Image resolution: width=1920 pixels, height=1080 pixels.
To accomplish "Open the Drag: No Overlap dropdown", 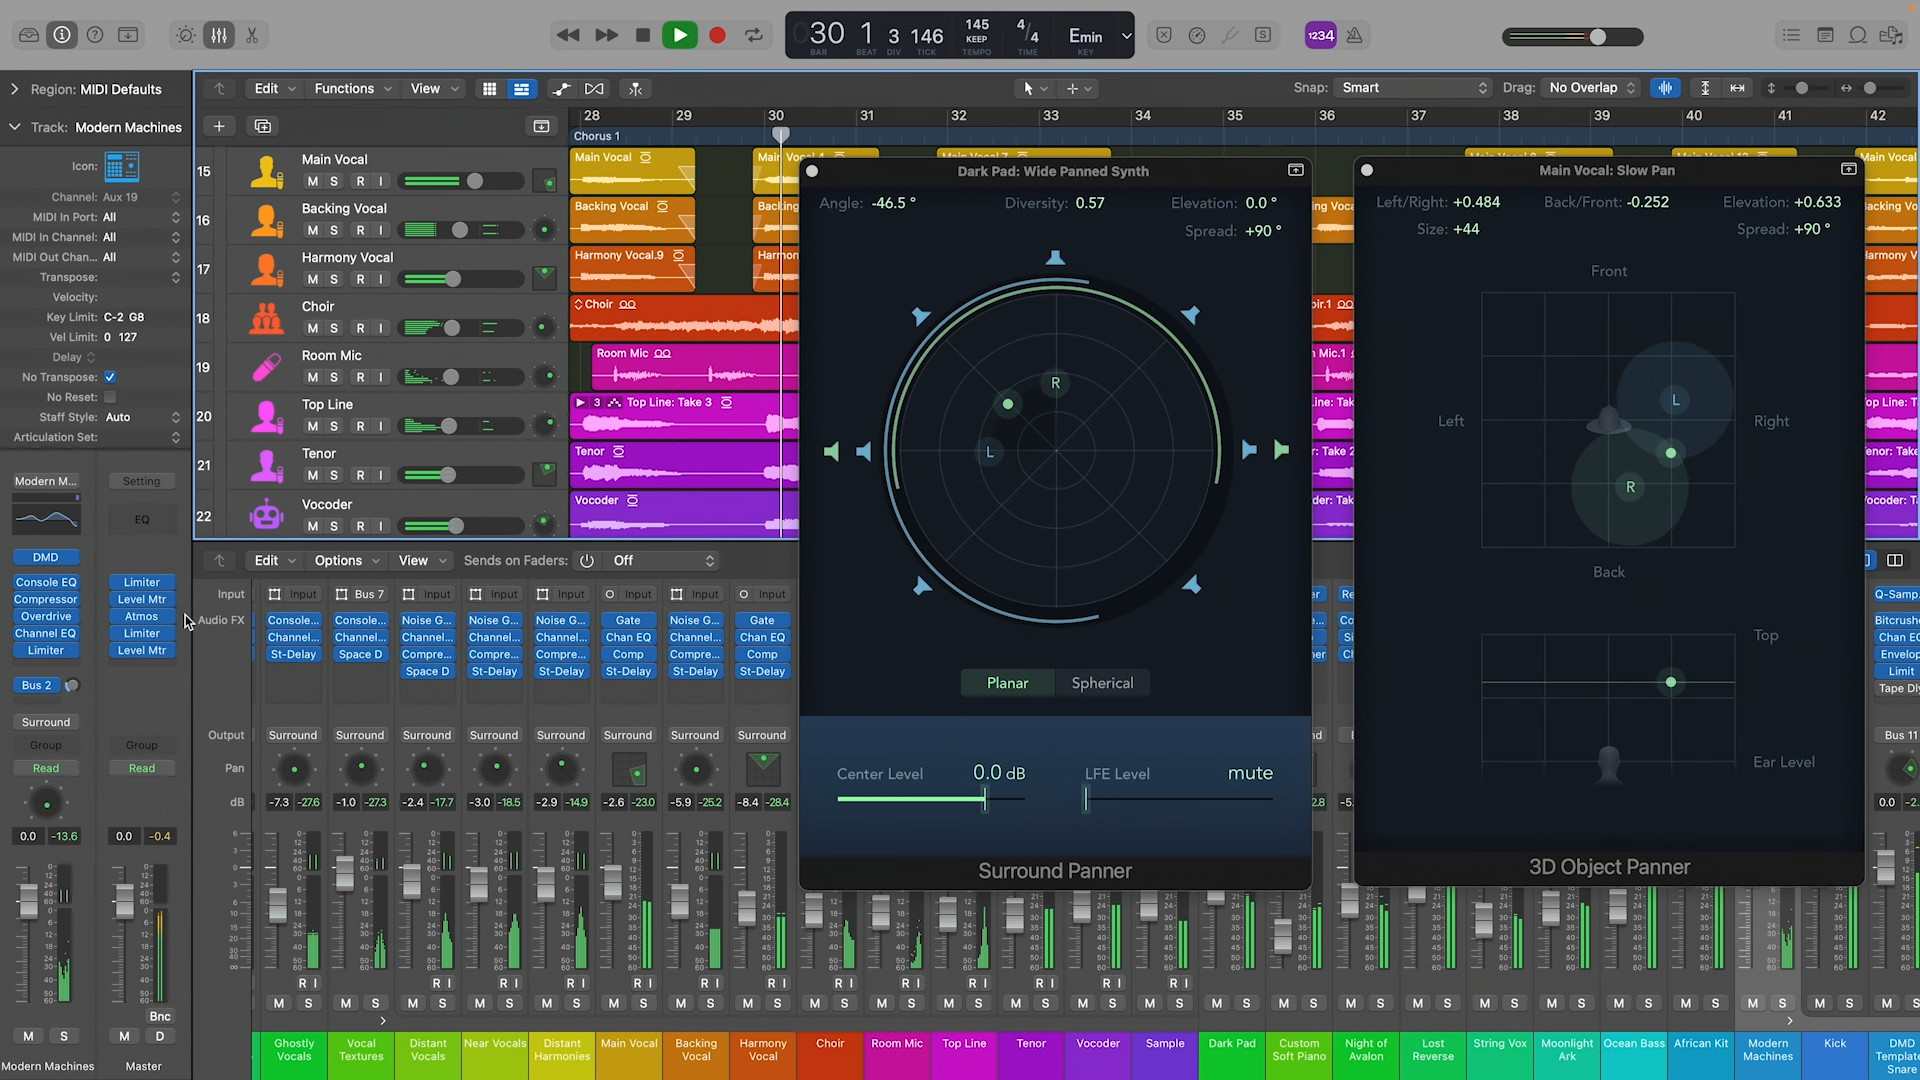I will coord(1590,88).
